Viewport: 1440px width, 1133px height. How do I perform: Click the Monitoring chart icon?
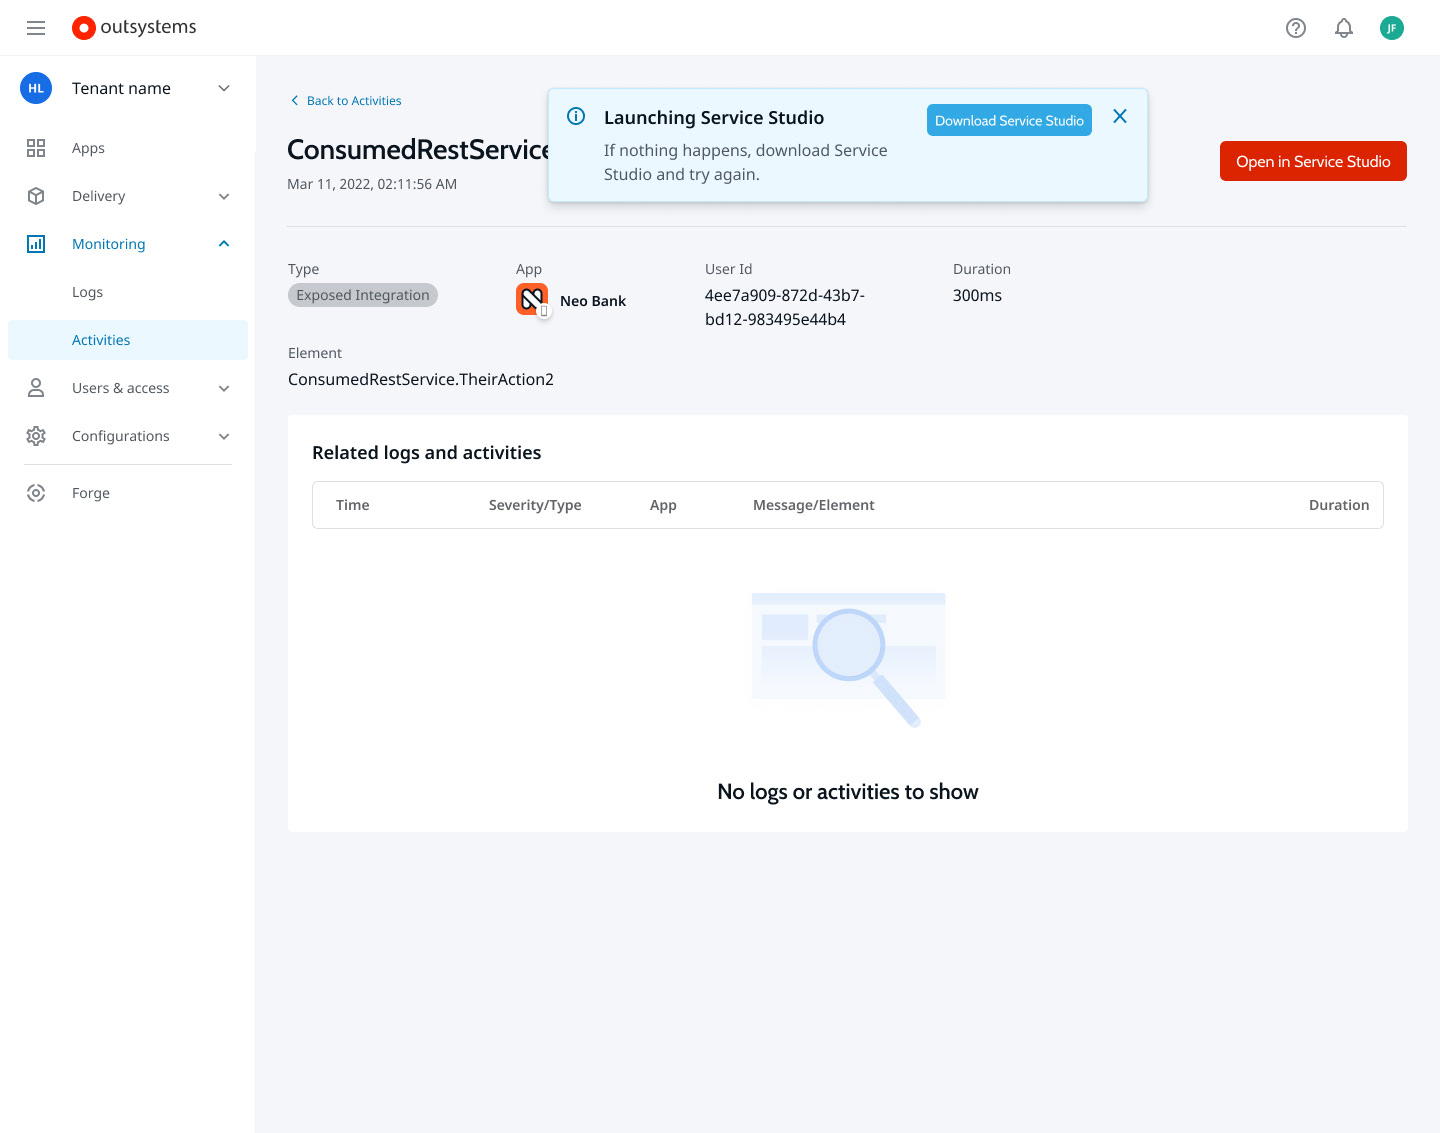36,244
